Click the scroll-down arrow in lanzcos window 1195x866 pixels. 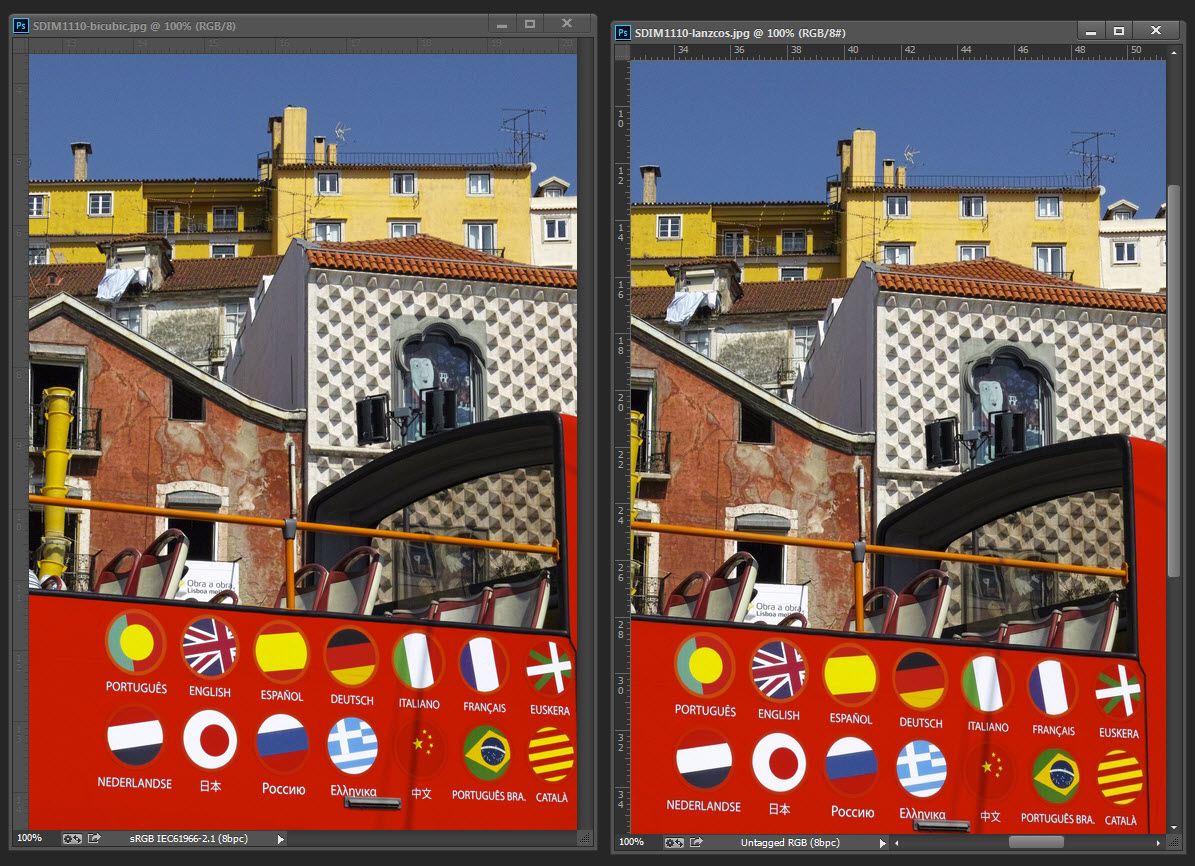tap(1174, 827)
